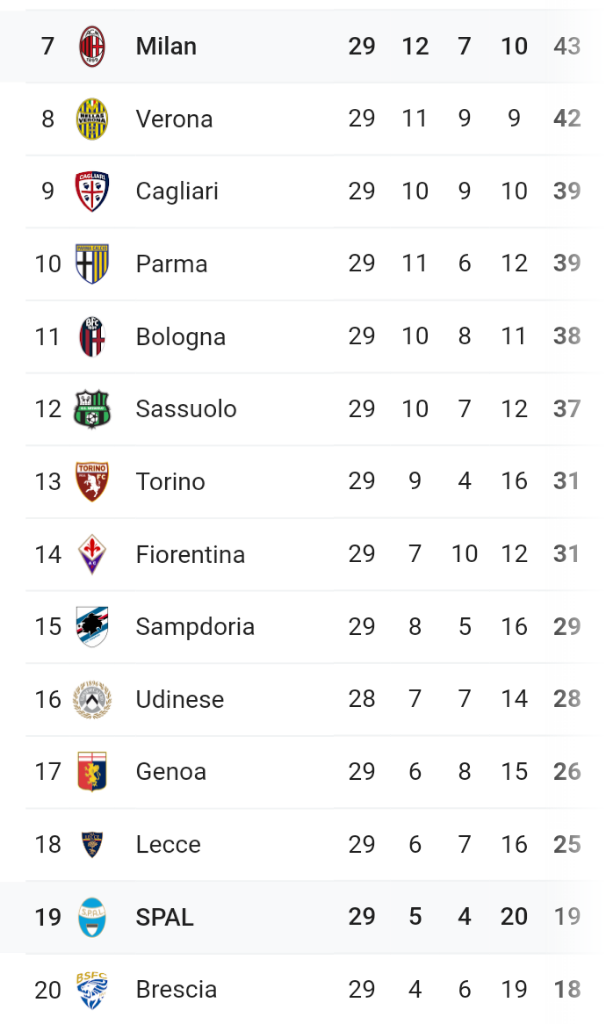The image size is (604, 1024).
Task: Click the Sassuolo club crest
Action: pyautogui.click(x=92, y=409)
